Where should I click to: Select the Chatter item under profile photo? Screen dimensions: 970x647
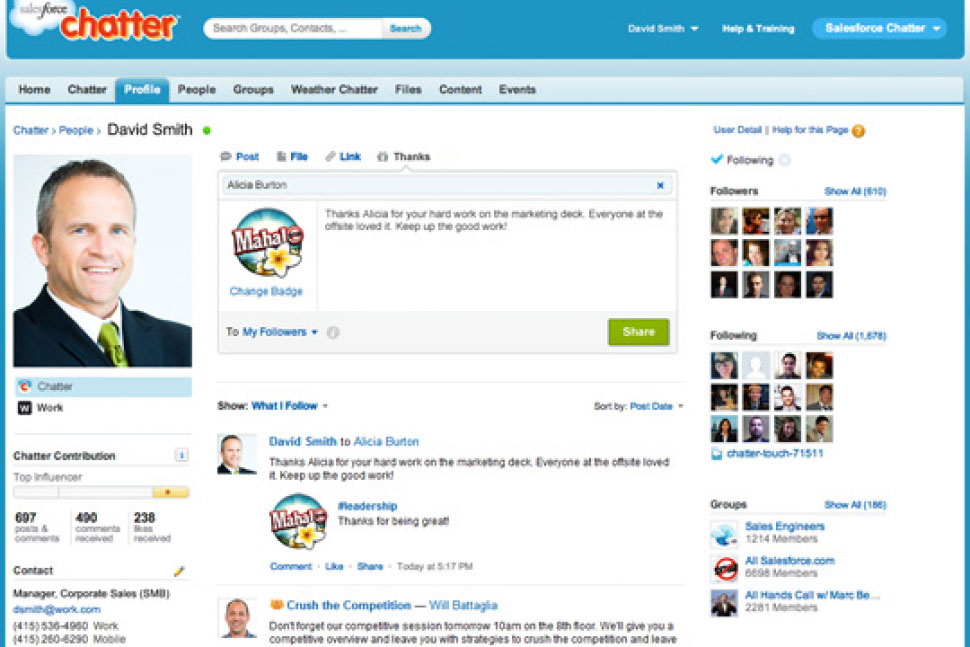click(103, 387)
